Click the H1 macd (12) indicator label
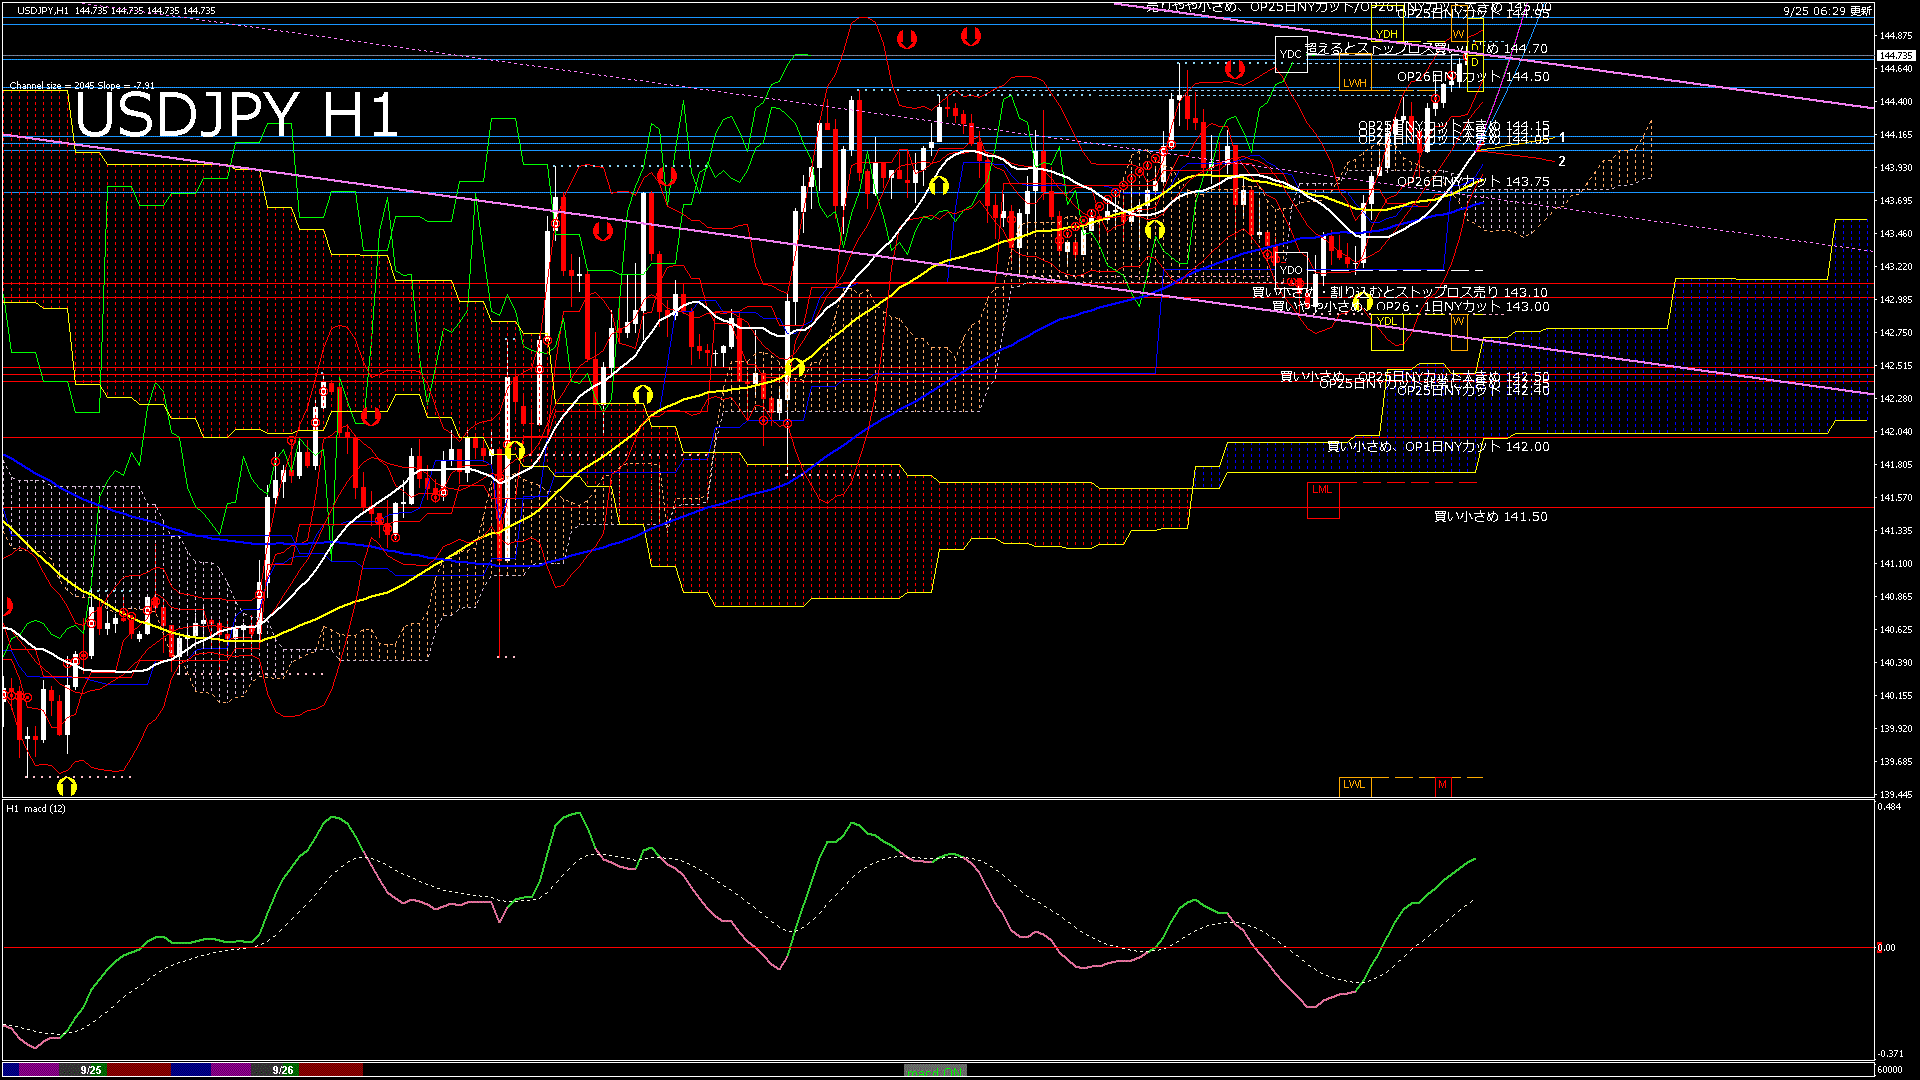 click(x=36, y=808)
